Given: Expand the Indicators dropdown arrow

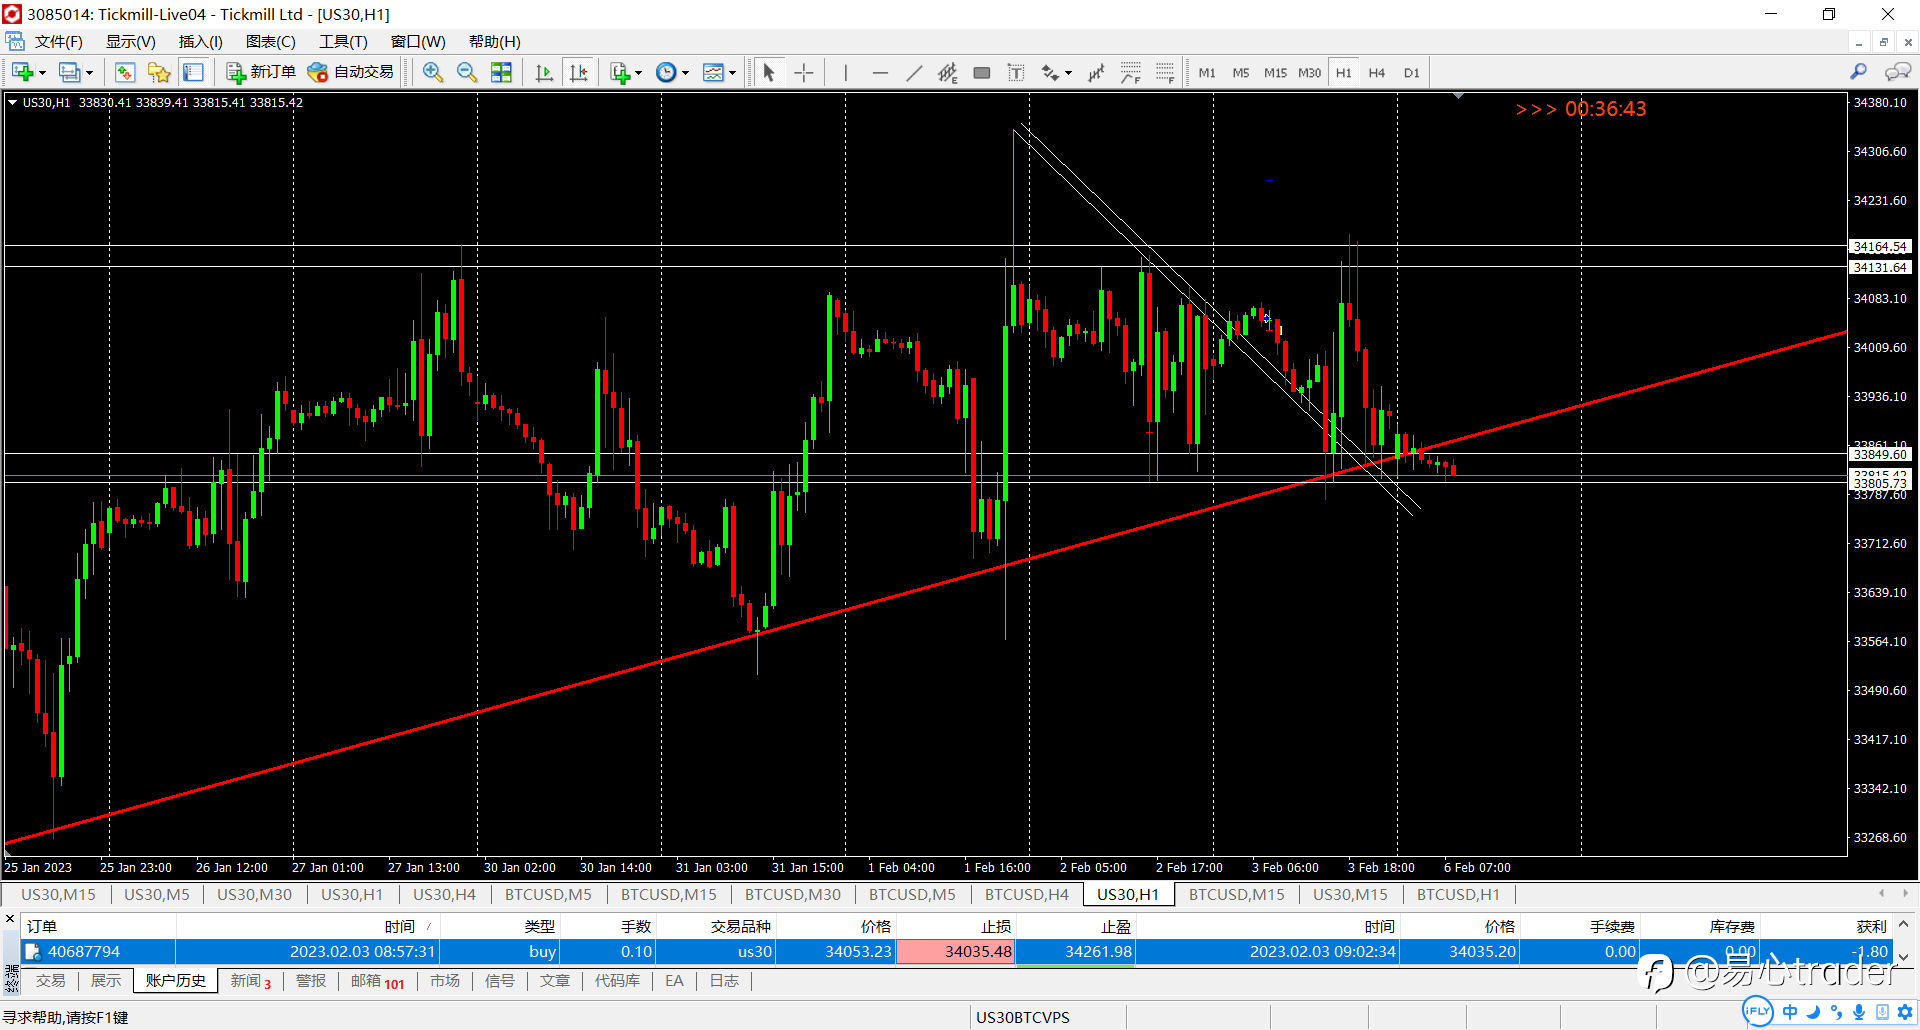Looking at the screenshot, I should point(638,73).
